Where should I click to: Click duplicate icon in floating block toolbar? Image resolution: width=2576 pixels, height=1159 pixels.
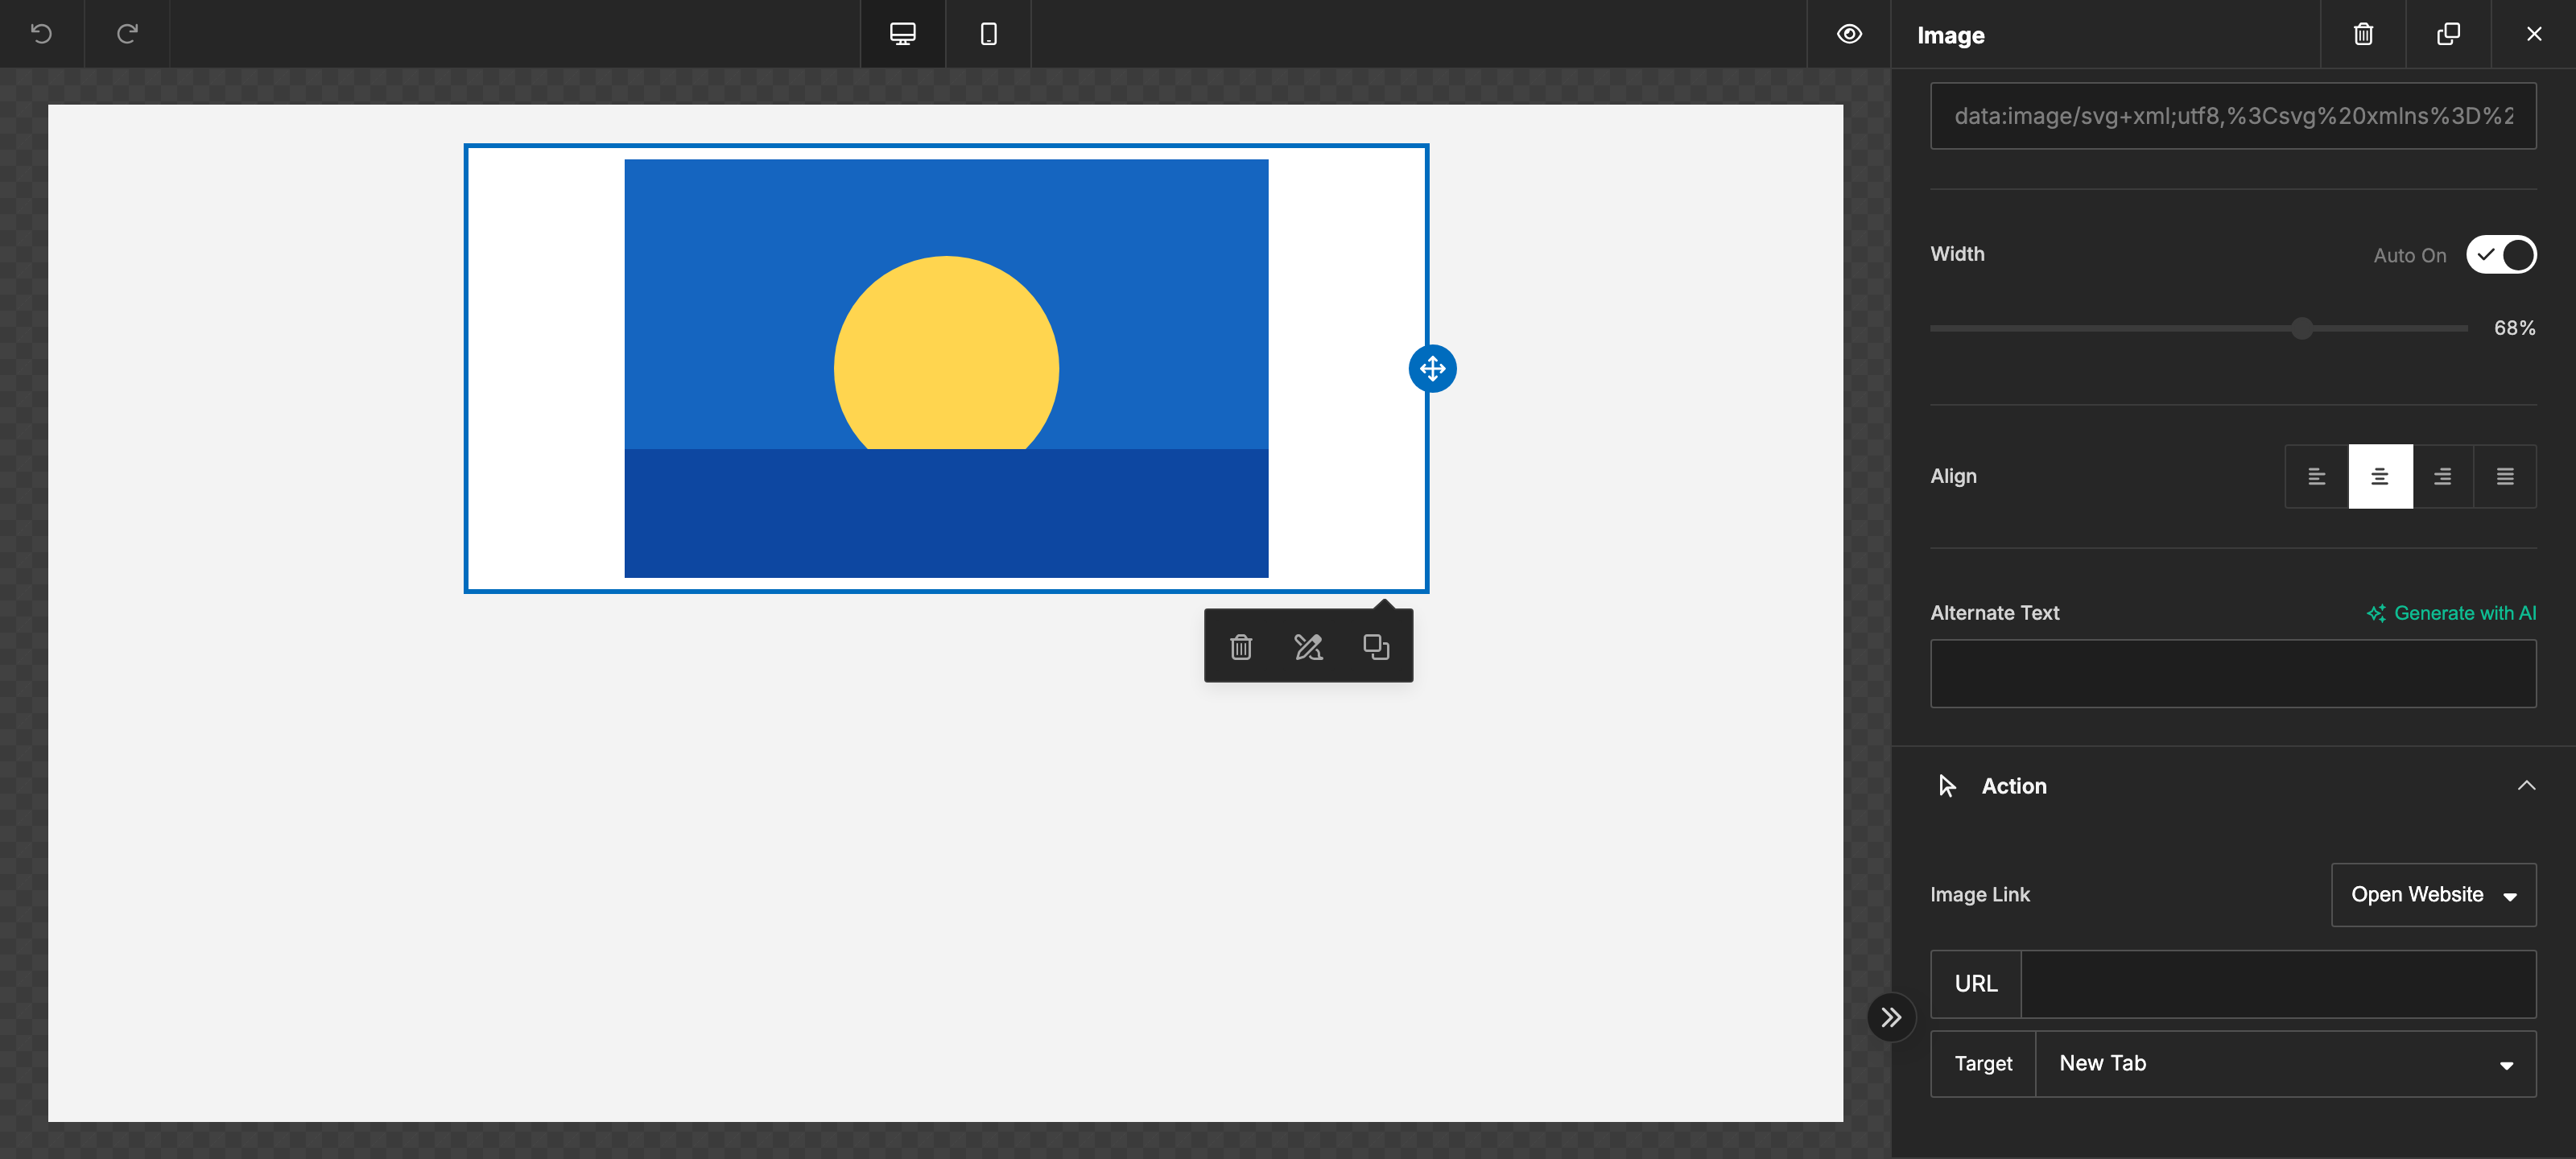pyautogui.click(x=1376, y=647)
